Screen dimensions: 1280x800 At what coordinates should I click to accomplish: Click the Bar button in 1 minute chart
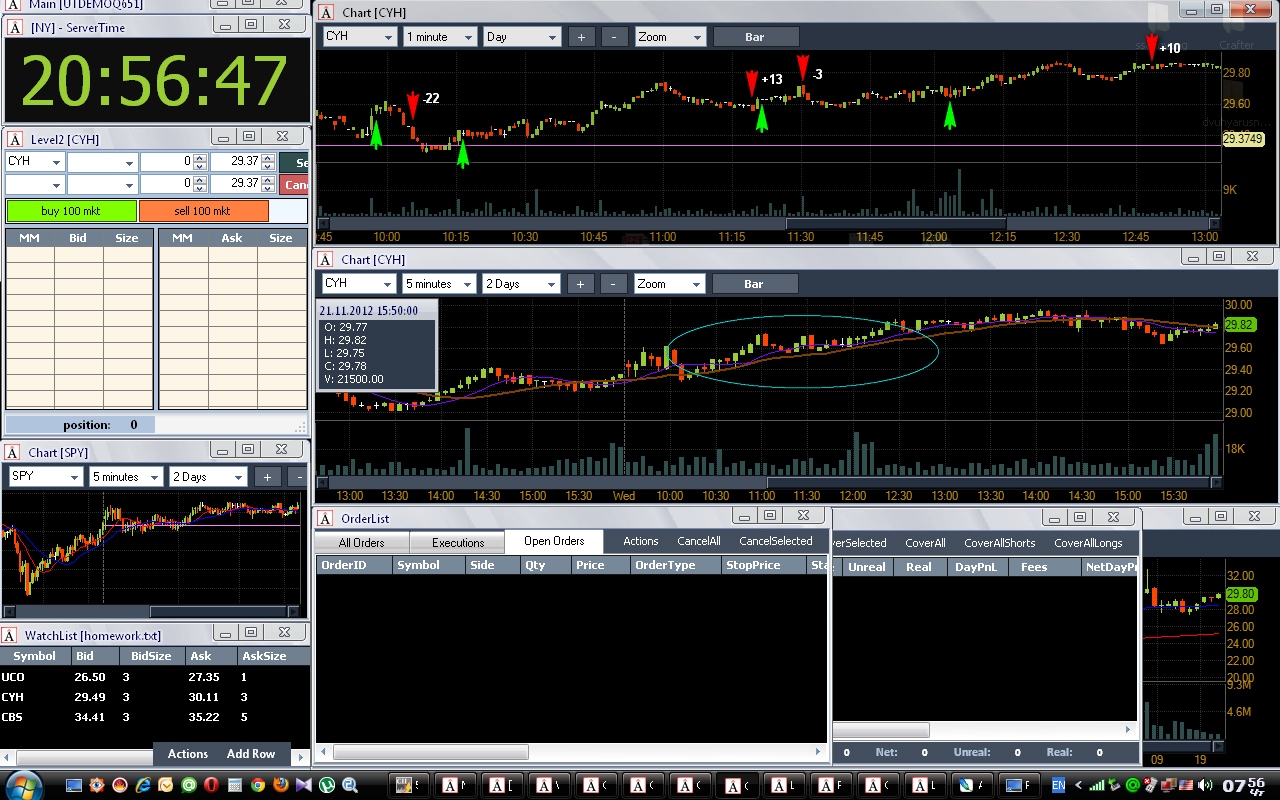pos(755,37)
